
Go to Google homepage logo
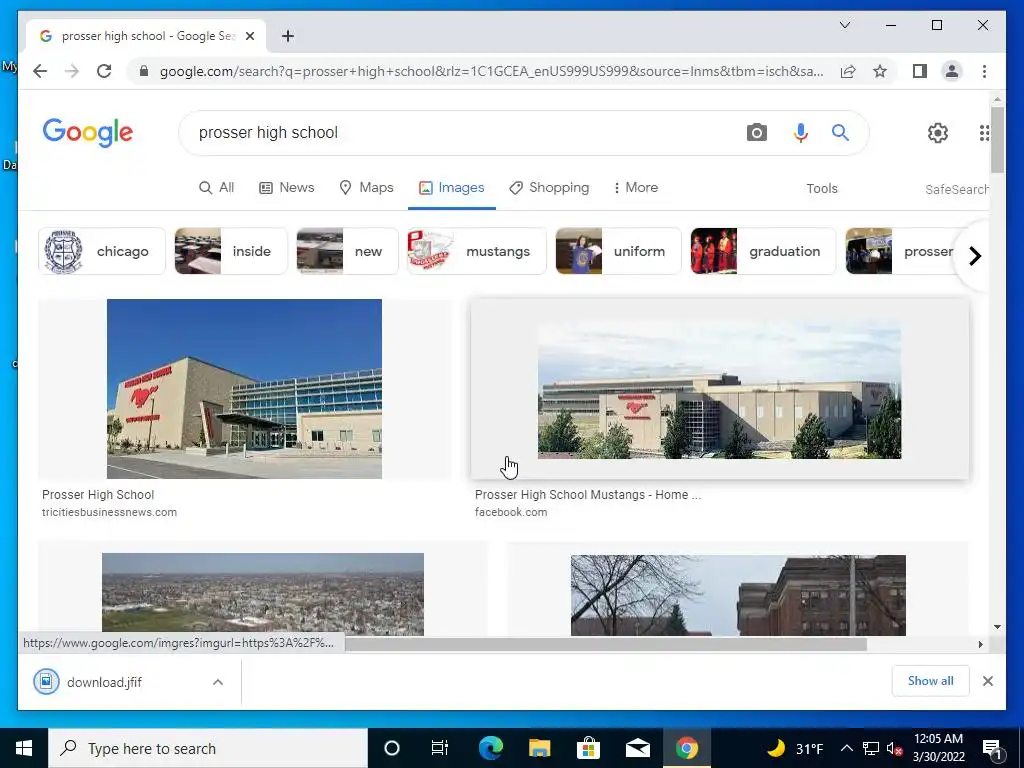[x=88, y=133]
